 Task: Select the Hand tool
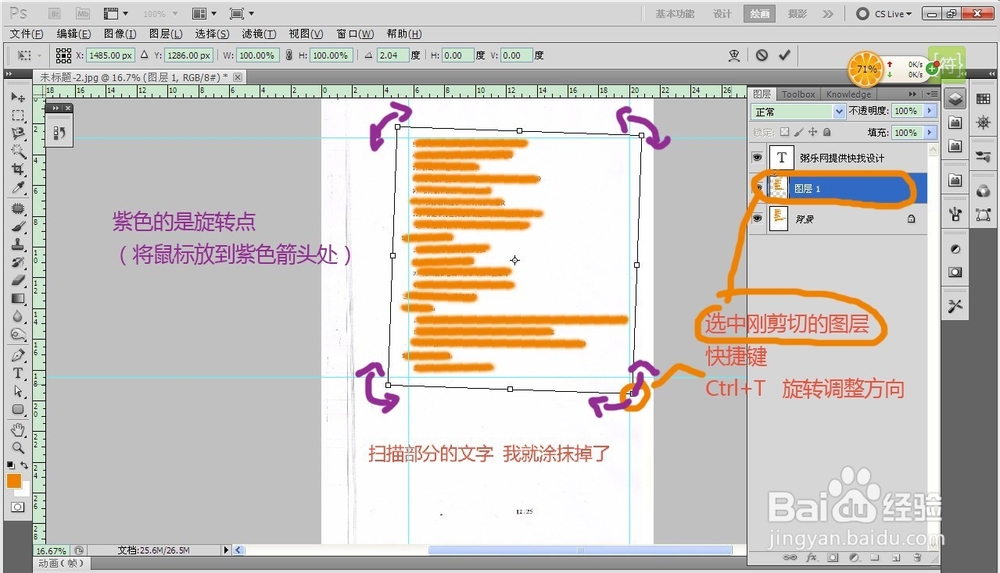tap(18, 430)
